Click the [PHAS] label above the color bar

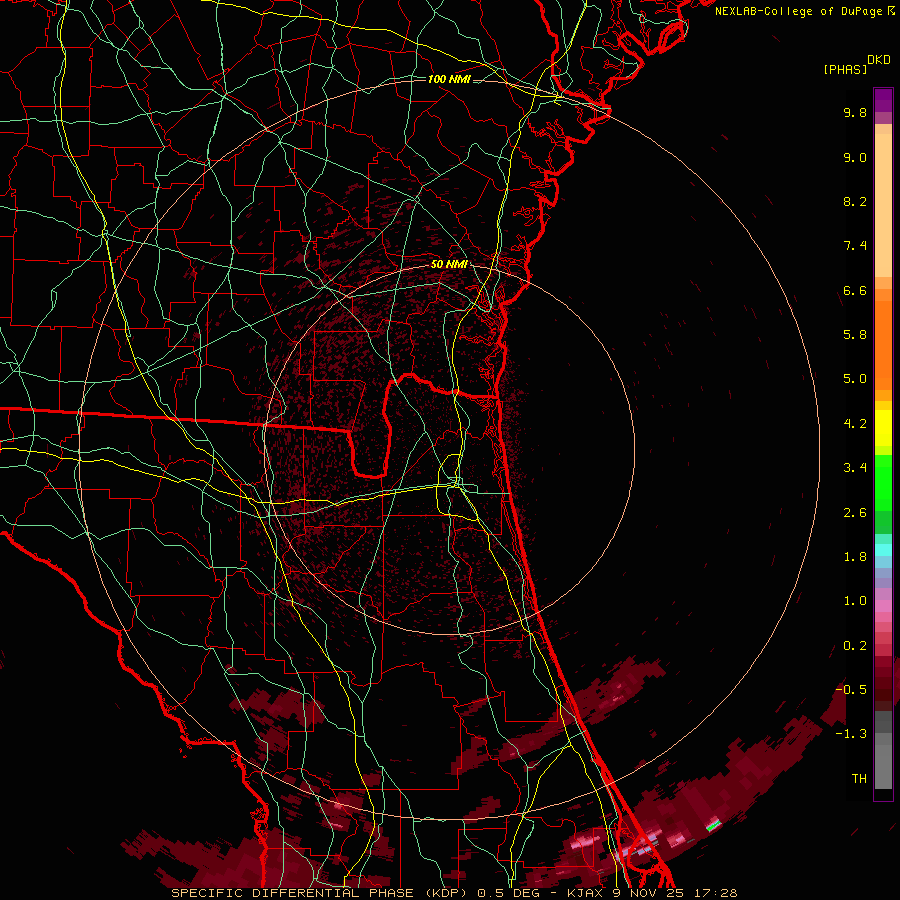tap(845, 69)
